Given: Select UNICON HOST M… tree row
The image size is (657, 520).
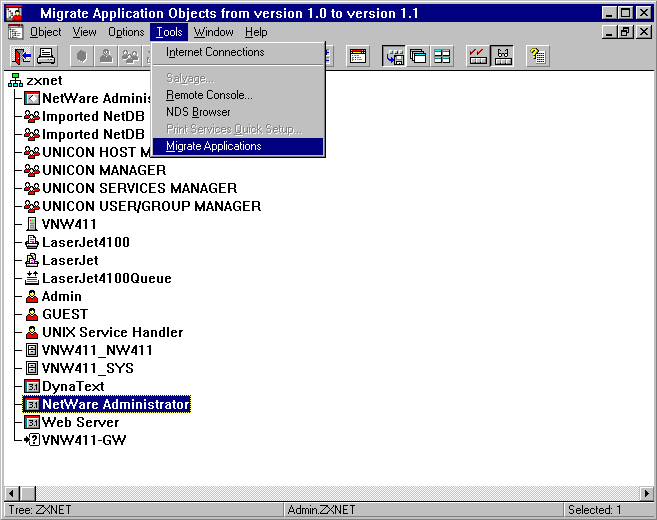Looking at the screenshot, I should point(88,152).
